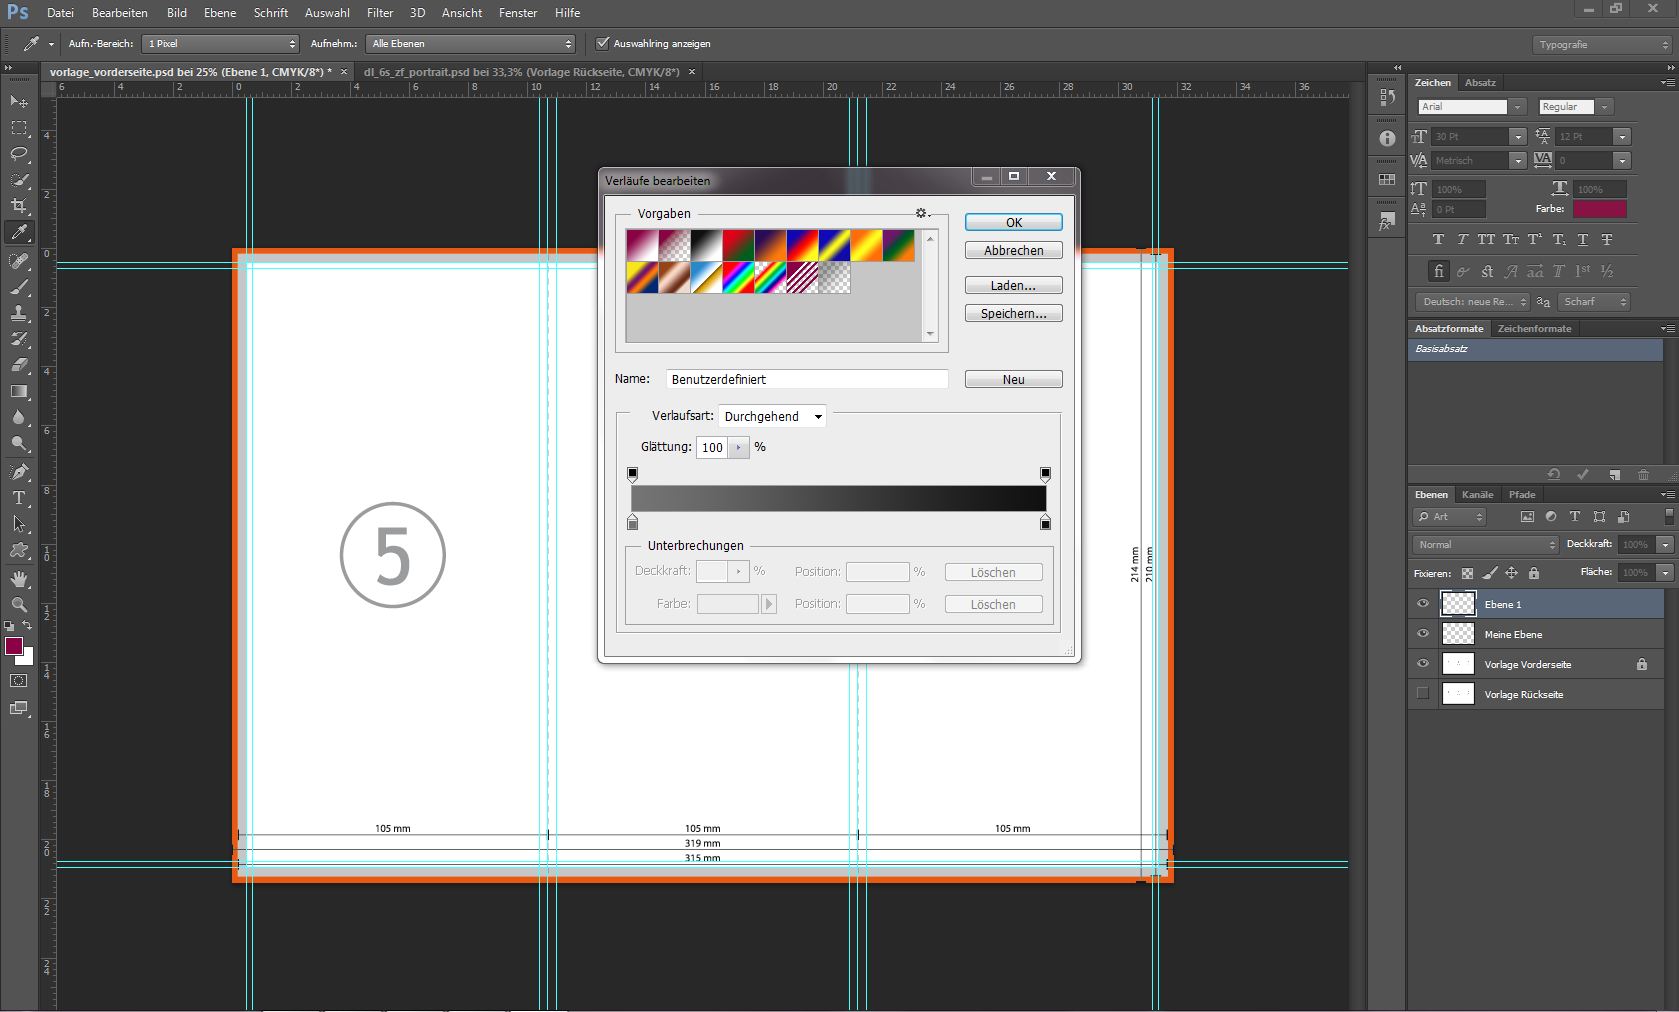Expand the Aufn.-Bereich dropdown
Screen dimensions: 1679x1012
point(221,44)
